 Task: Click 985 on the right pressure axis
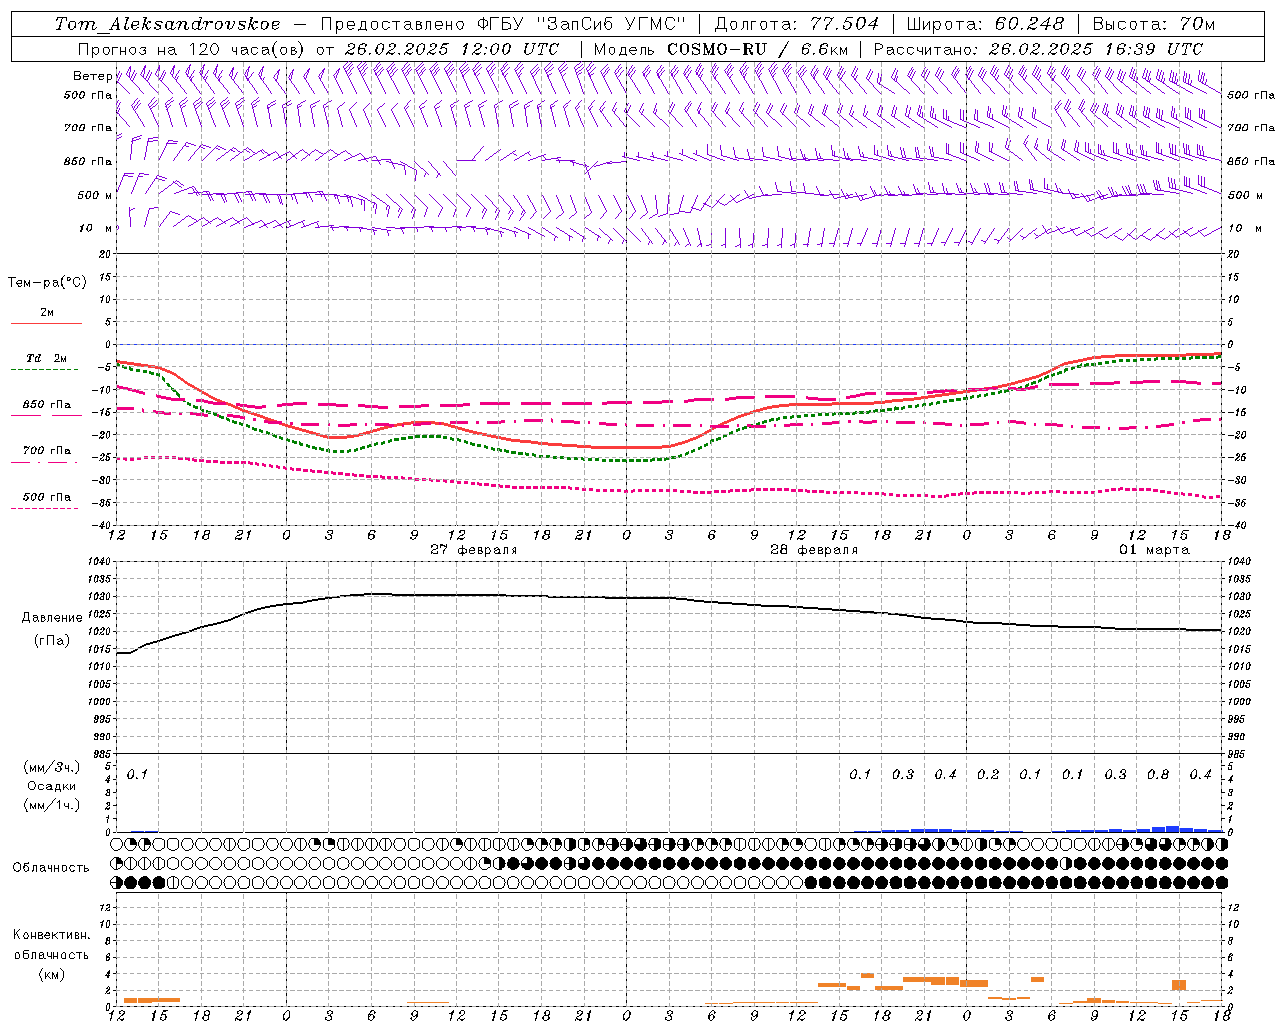[x=1238, y=754]
